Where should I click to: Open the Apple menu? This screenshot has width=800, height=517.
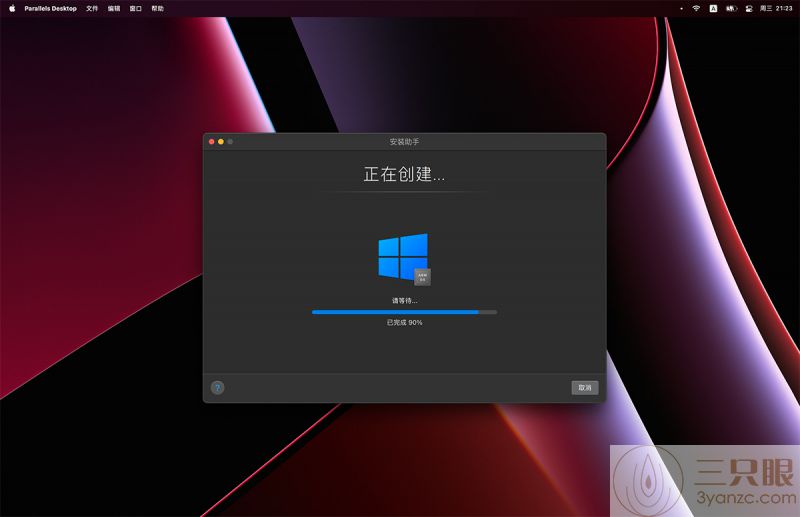[x=12, y=8]
